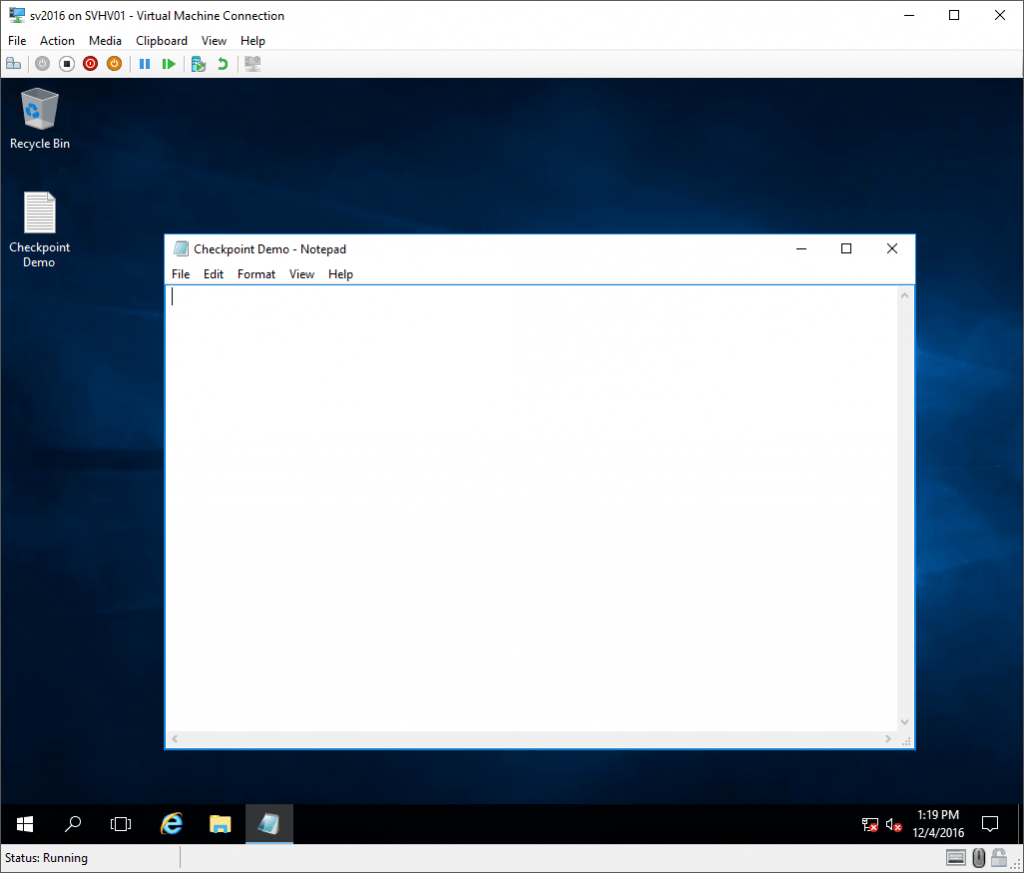Click the Status: Running text
The image size is (1024, 873).
(46, 858)
